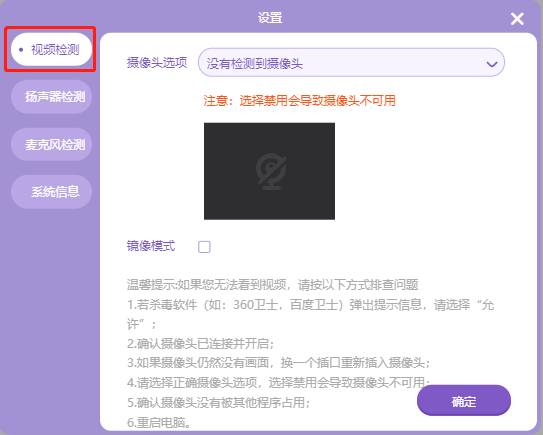Image resolution: width=543 pixels, height=435 pixels.
Task: Click the 设置 title at the top
Action: [x=270, y=18]
